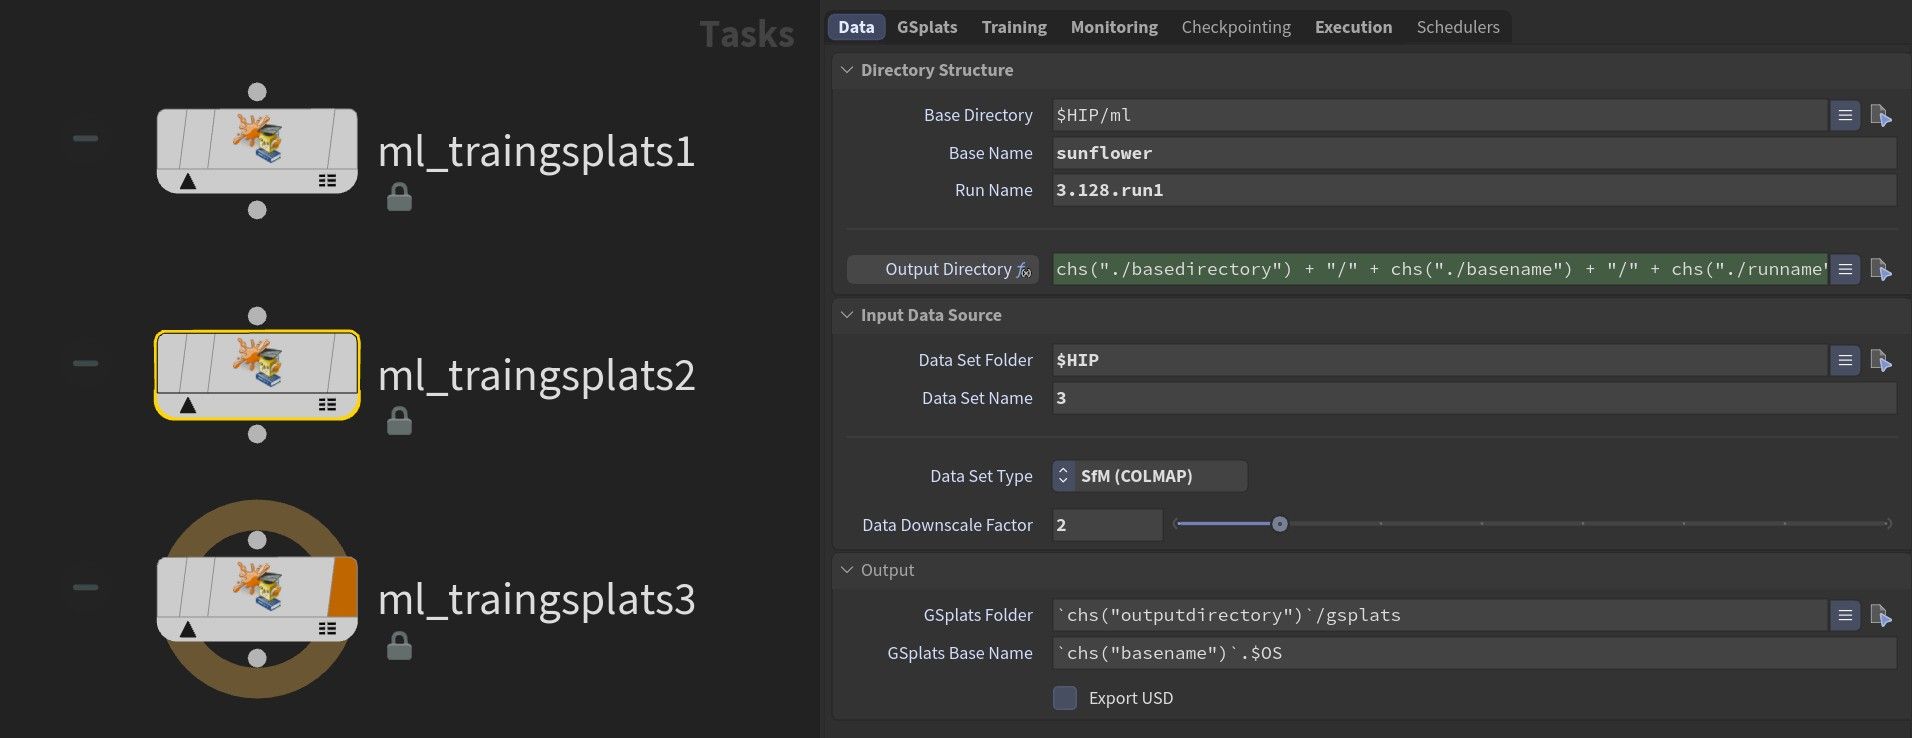Open the file browser for Base Directory

coord(1880,115)
